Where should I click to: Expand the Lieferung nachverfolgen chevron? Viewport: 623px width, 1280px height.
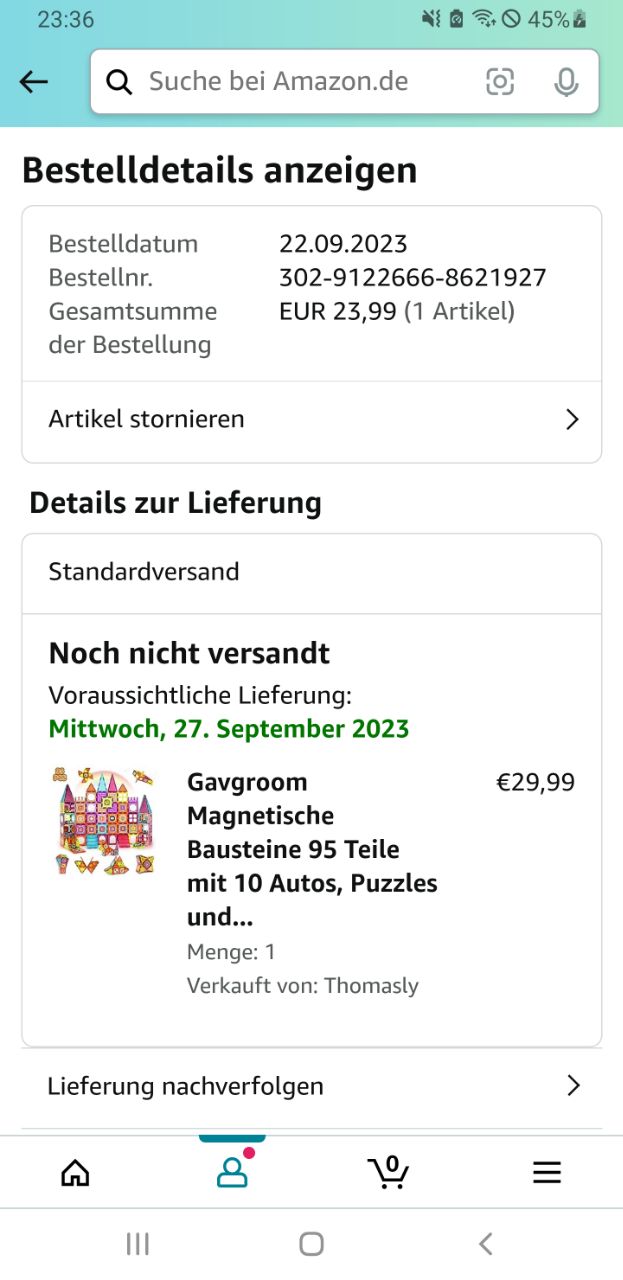click(x=573, y=1086)
